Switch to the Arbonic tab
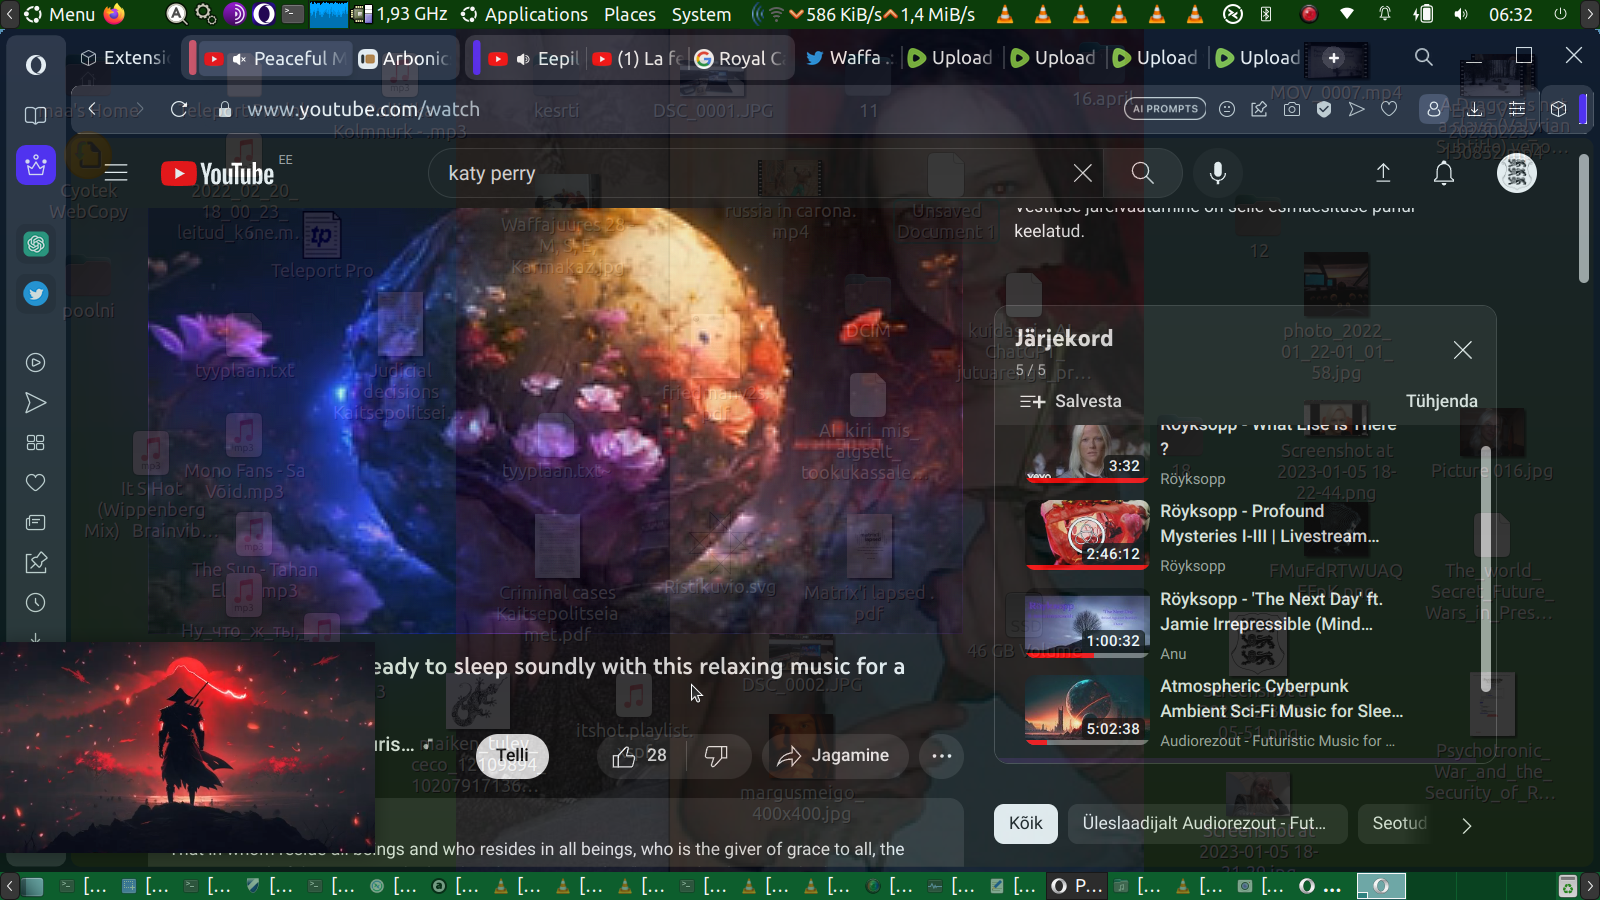 [x=404, y=59]
